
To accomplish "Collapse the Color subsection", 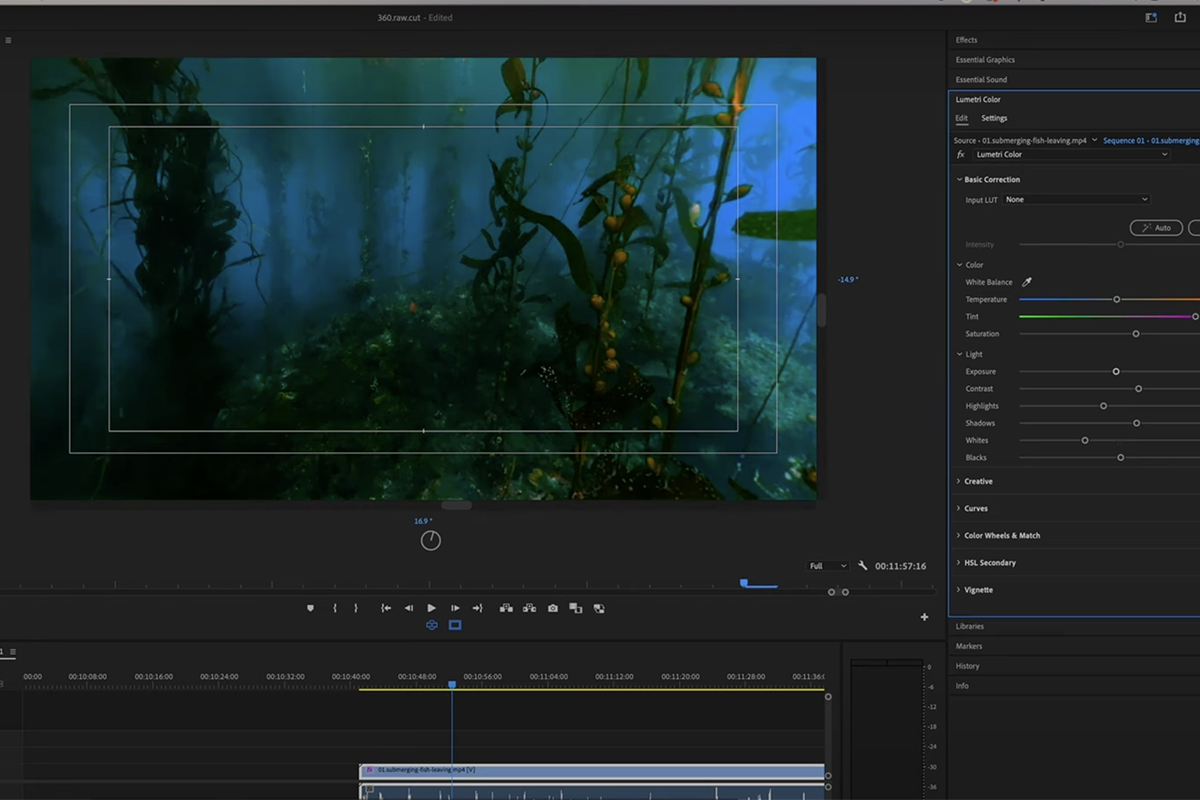I will [960, 265].
